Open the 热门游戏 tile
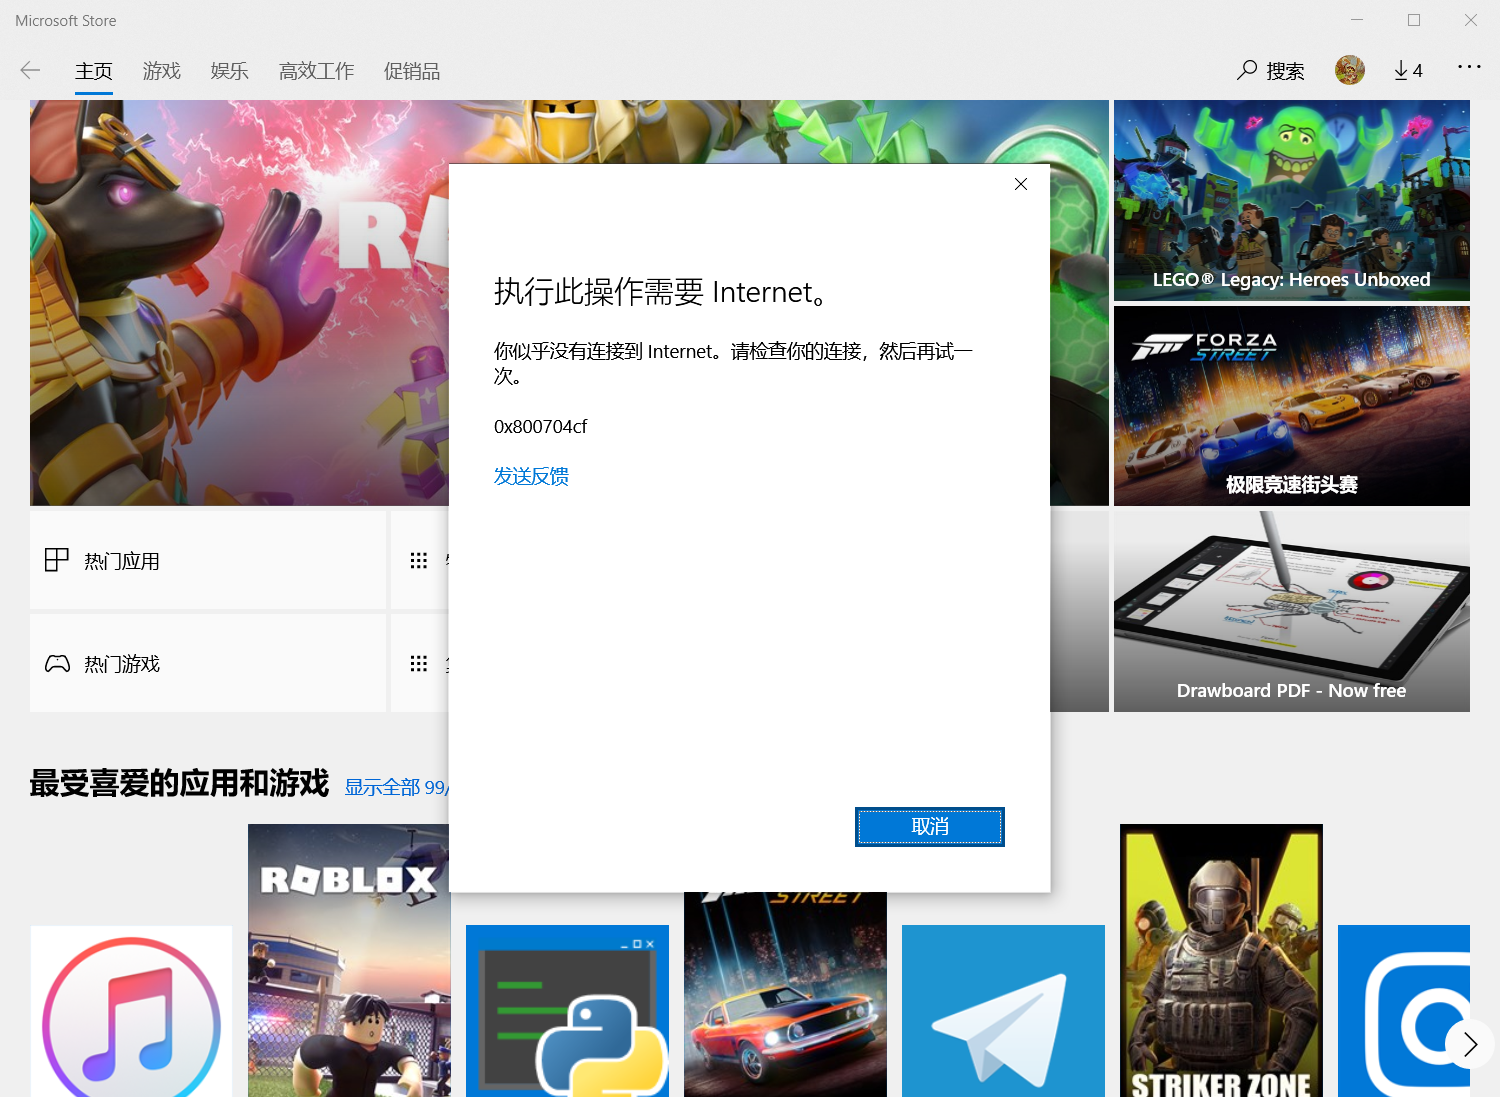The height and width of the screenshot is (1097, 1500). [208, 663]
